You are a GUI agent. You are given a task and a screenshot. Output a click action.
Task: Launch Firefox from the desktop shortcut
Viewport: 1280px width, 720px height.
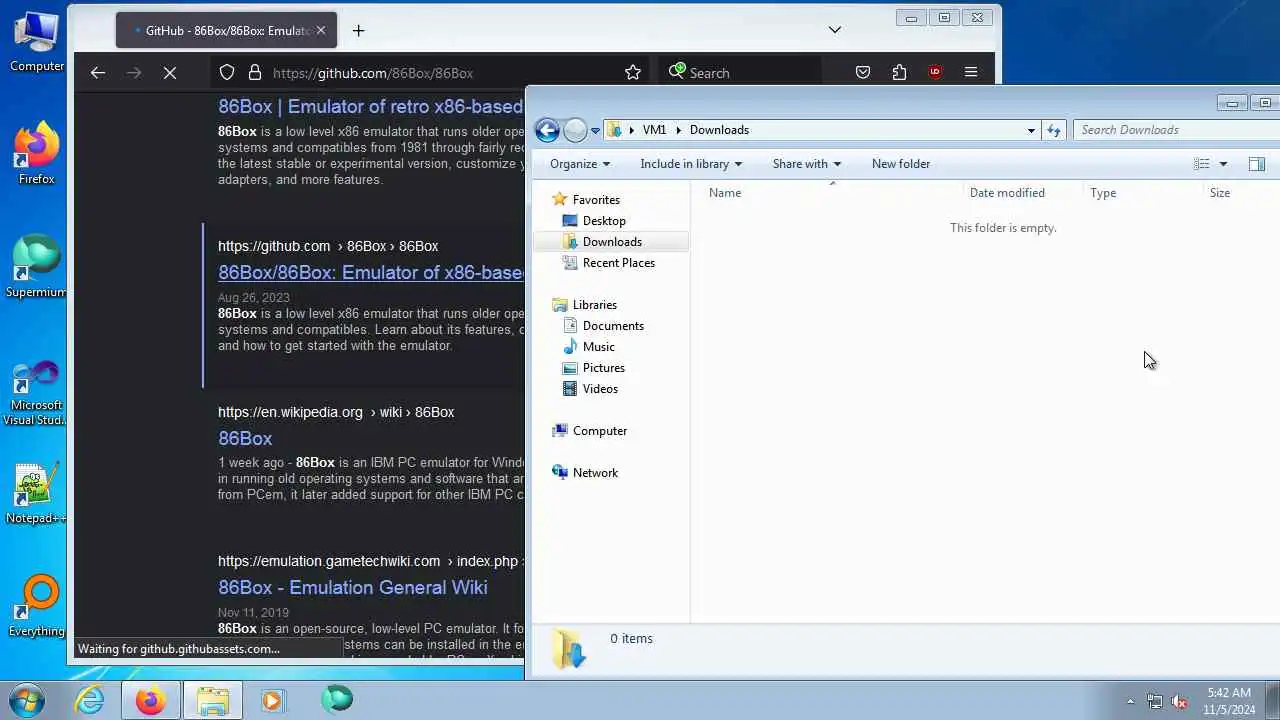[x=37, y=153]
